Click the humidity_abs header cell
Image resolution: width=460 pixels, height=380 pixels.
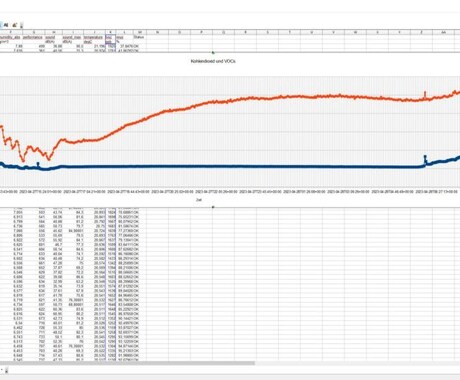(x=10, y=37)
